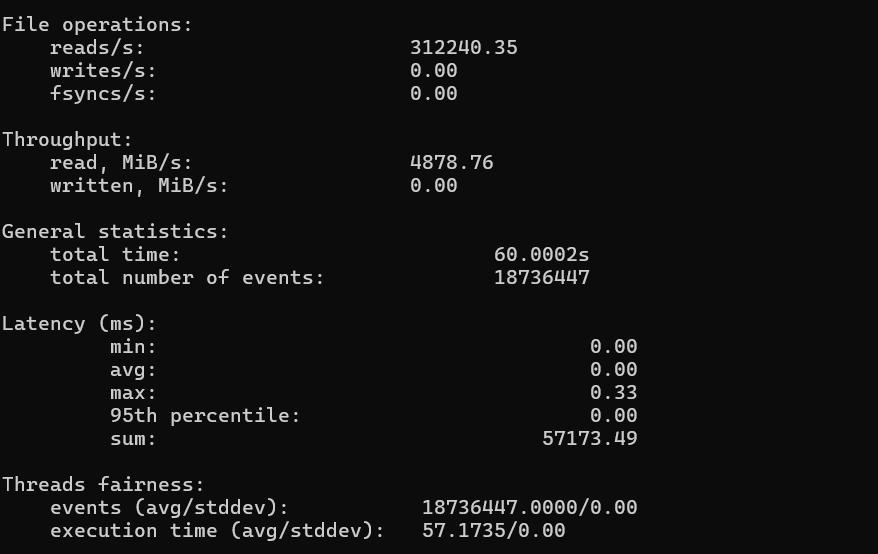Click the 'total time:' label
Viewport: 878px width, 554px height.
tap(115, 255)
